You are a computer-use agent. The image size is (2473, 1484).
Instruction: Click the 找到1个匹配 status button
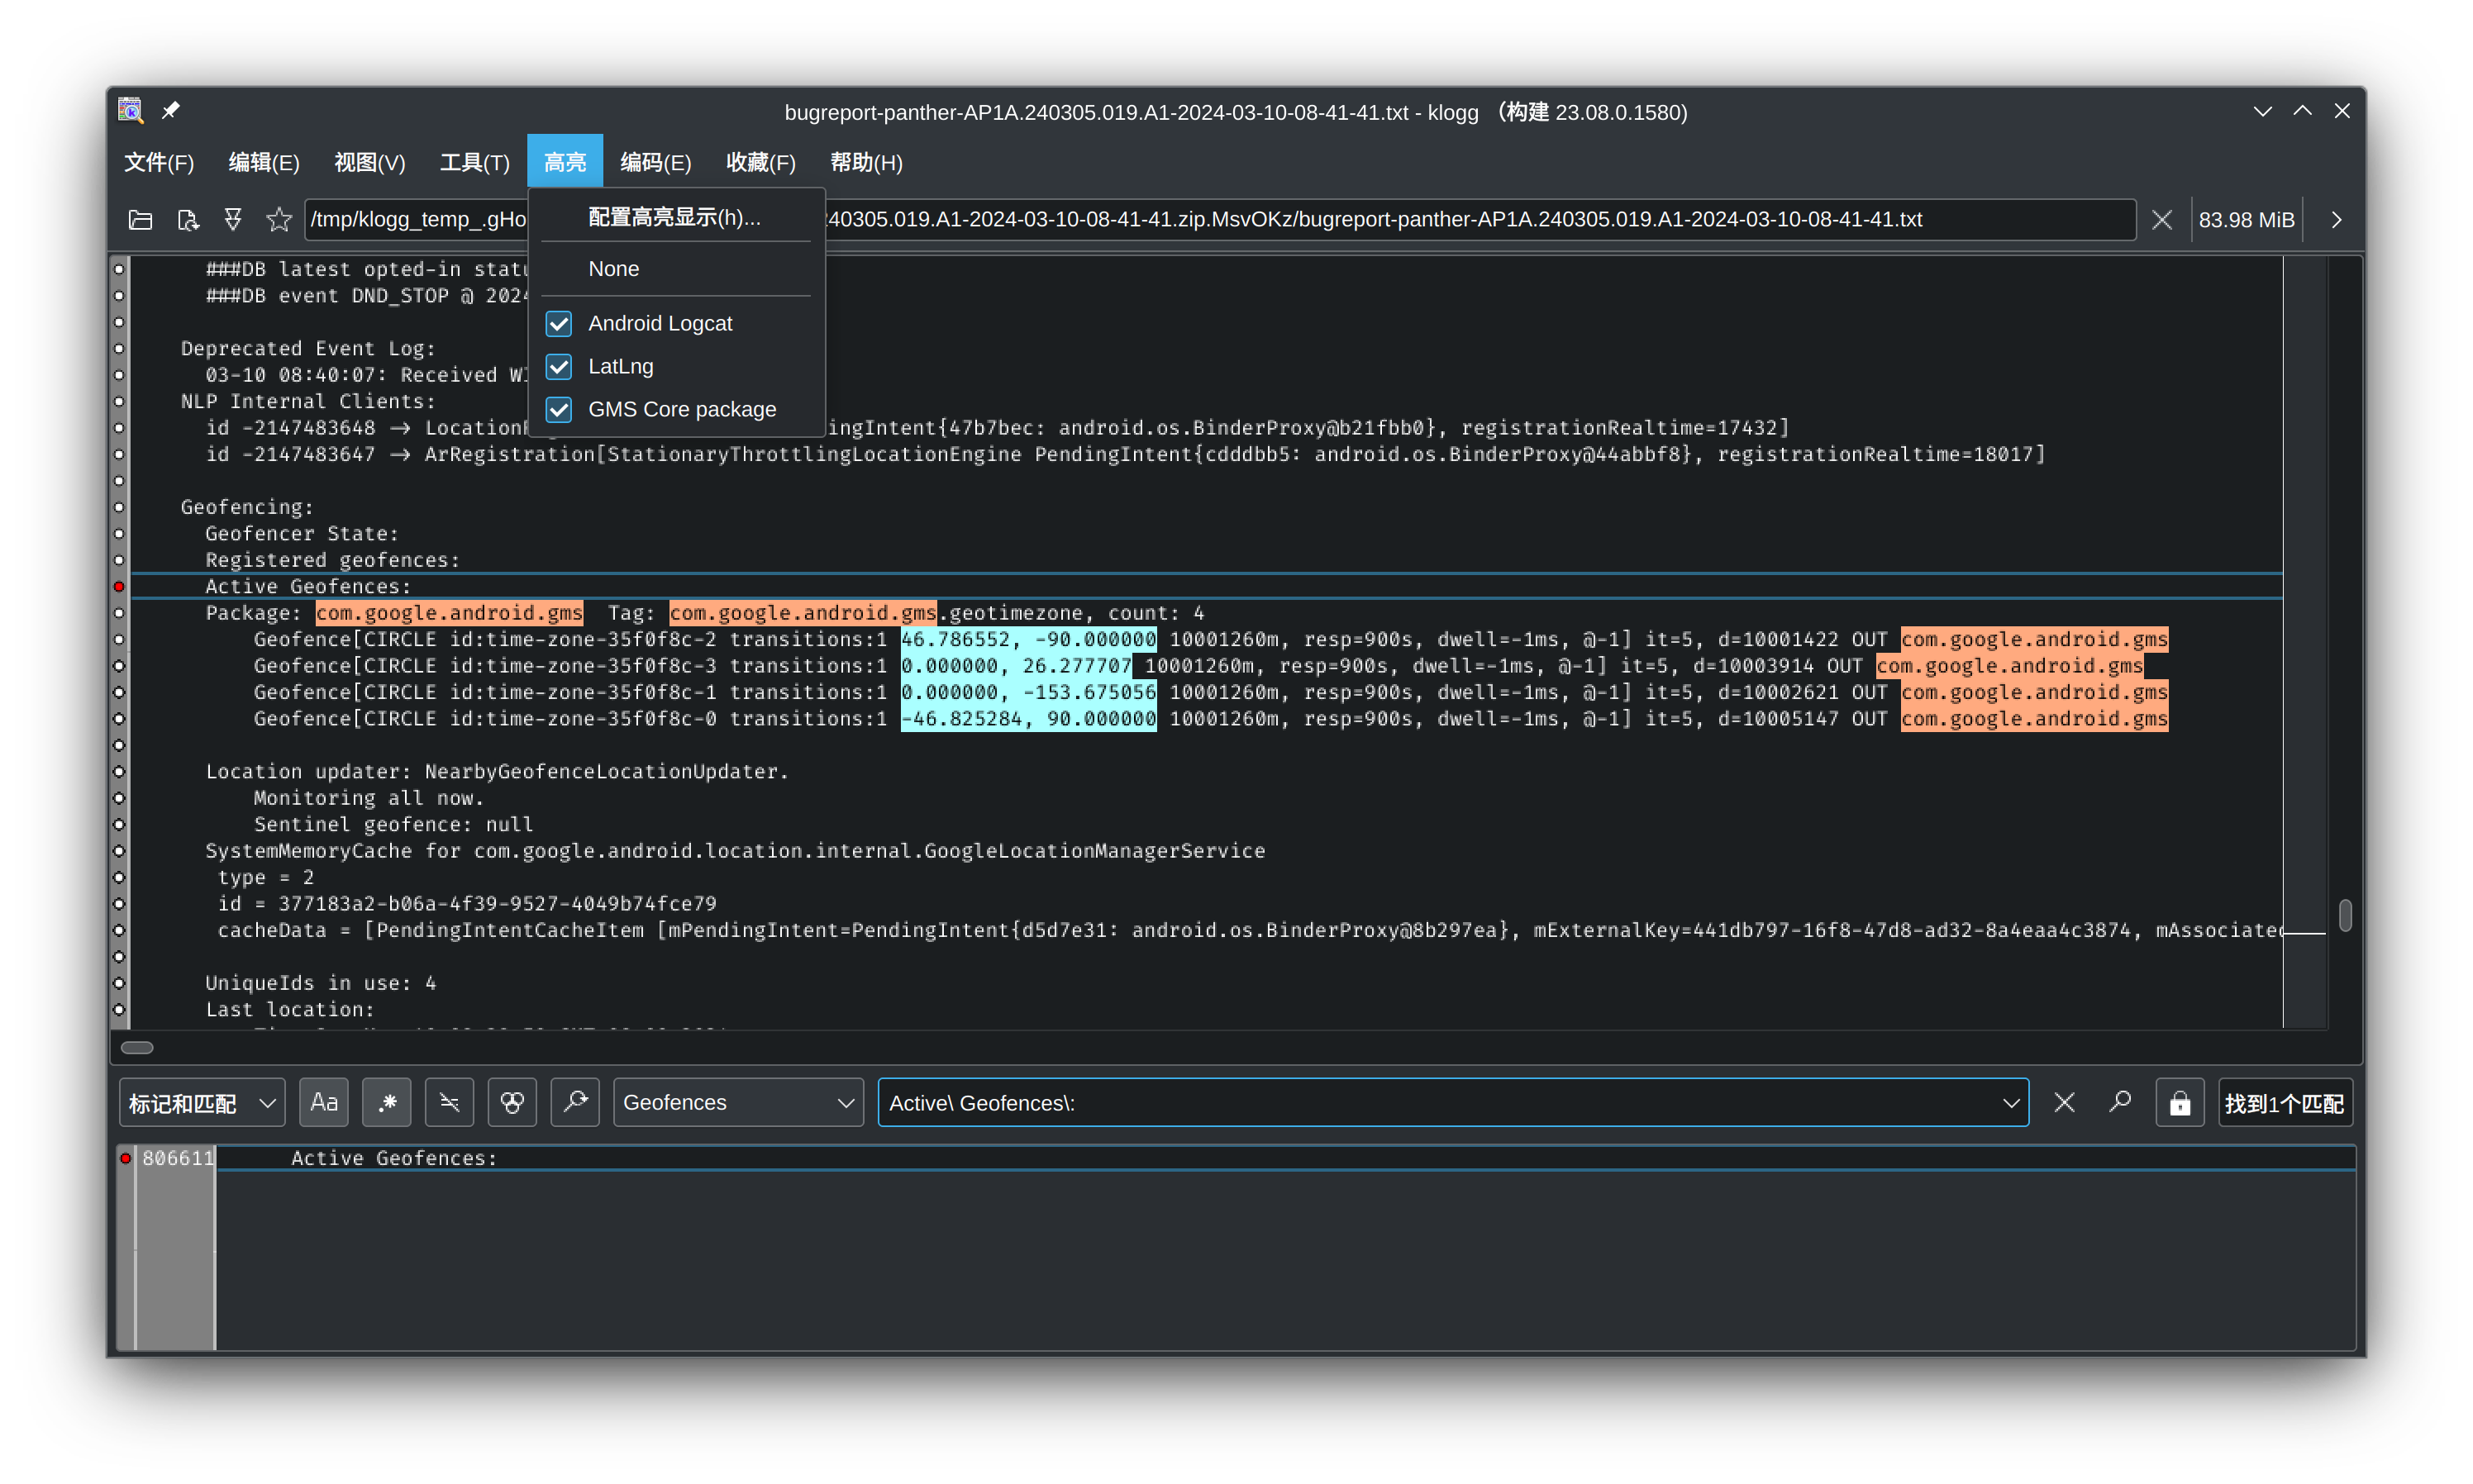pos(2285,1103)
